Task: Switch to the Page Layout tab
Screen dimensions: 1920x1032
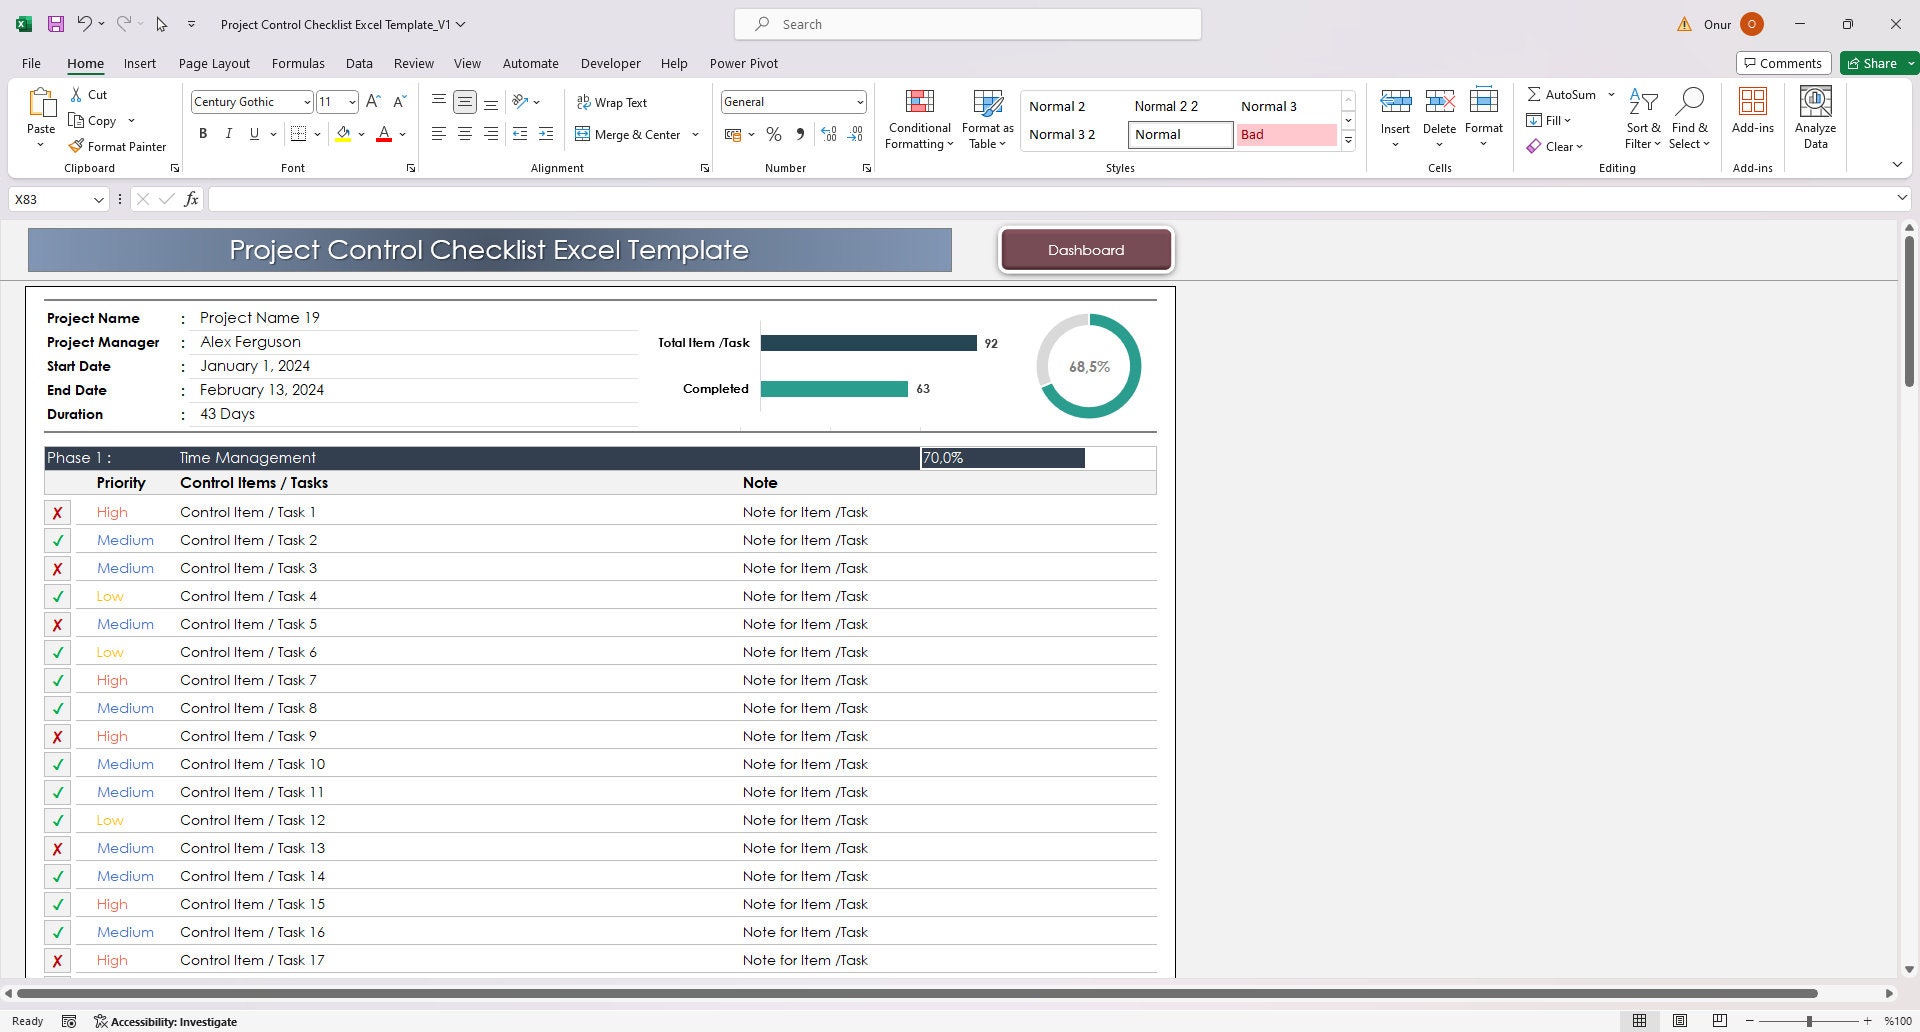Action: tap(214, 63)
